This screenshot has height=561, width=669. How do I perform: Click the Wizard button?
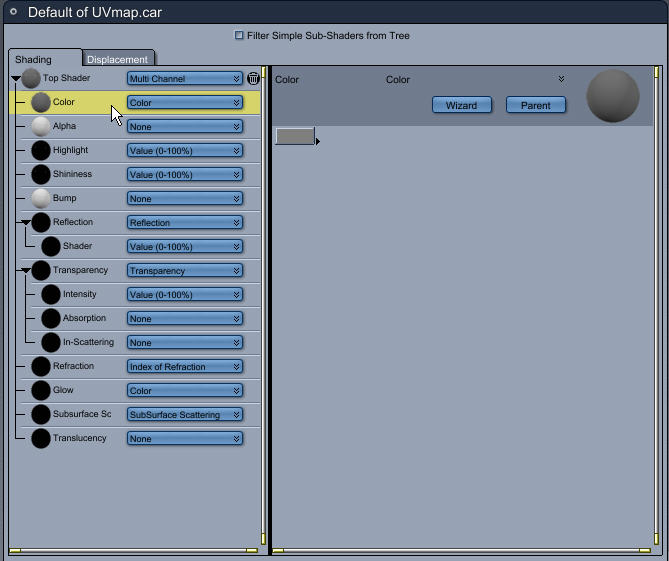pyautogui.click(x=462, y=105)
